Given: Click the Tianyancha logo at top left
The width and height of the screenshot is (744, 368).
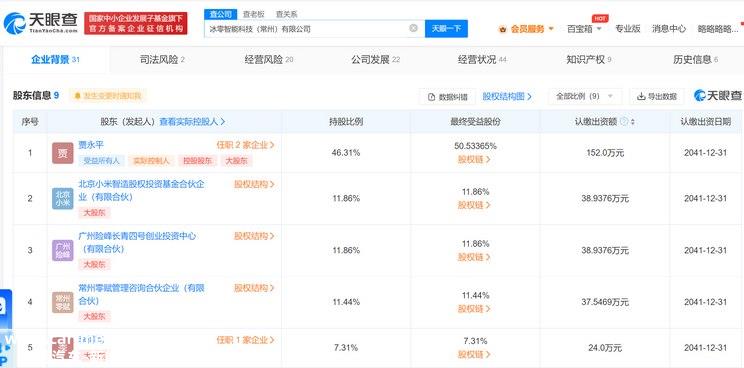Looking at the screenshot, I should [40, 23].
